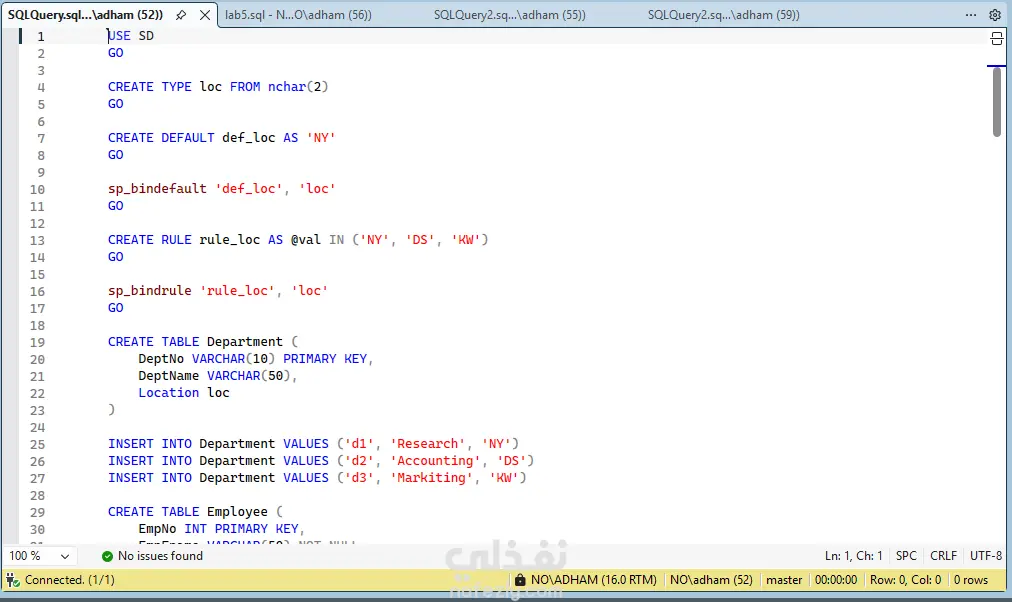Click the 'Markiting' string on line 27
1012x602 pixels.
coord(431,478)
